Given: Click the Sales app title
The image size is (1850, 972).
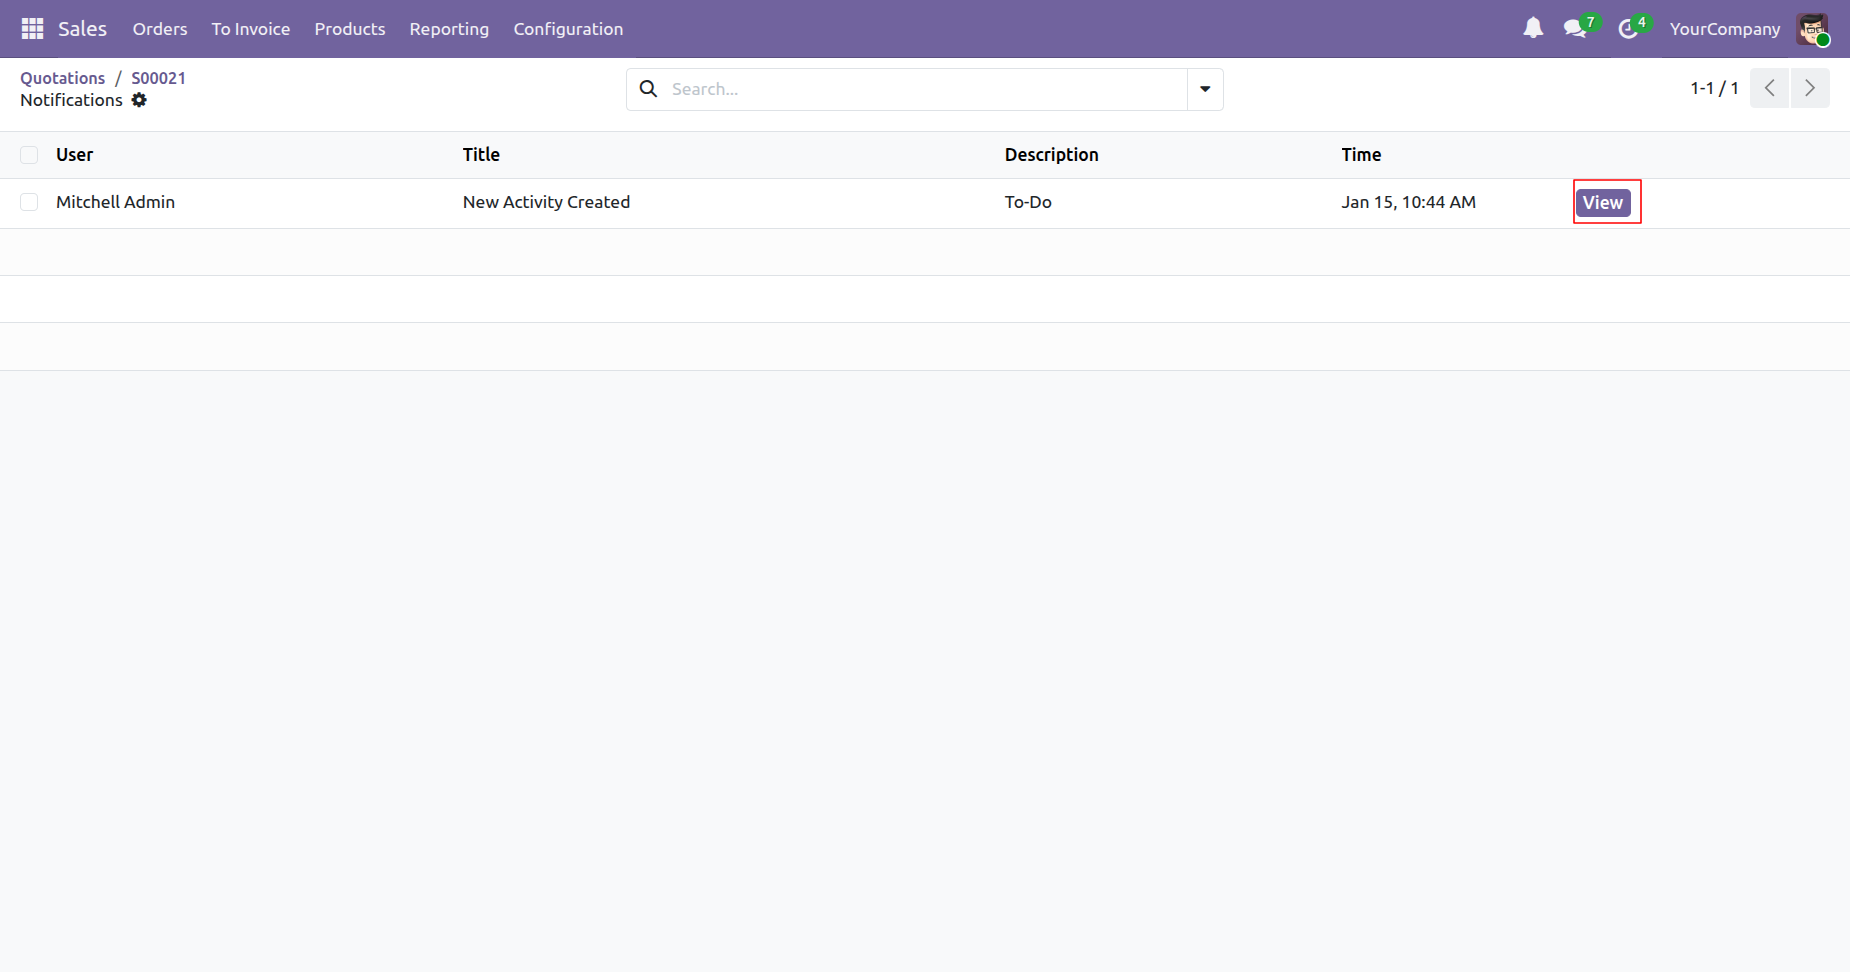Looking at the screenshot, I should pos(82,29).
